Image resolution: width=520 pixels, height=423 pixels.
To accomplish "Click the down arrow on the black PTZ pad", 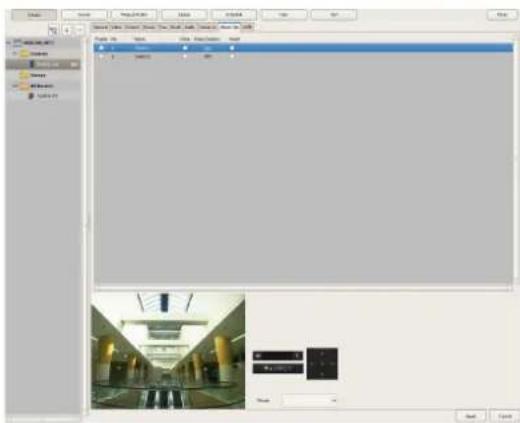I will coord(322,374).
